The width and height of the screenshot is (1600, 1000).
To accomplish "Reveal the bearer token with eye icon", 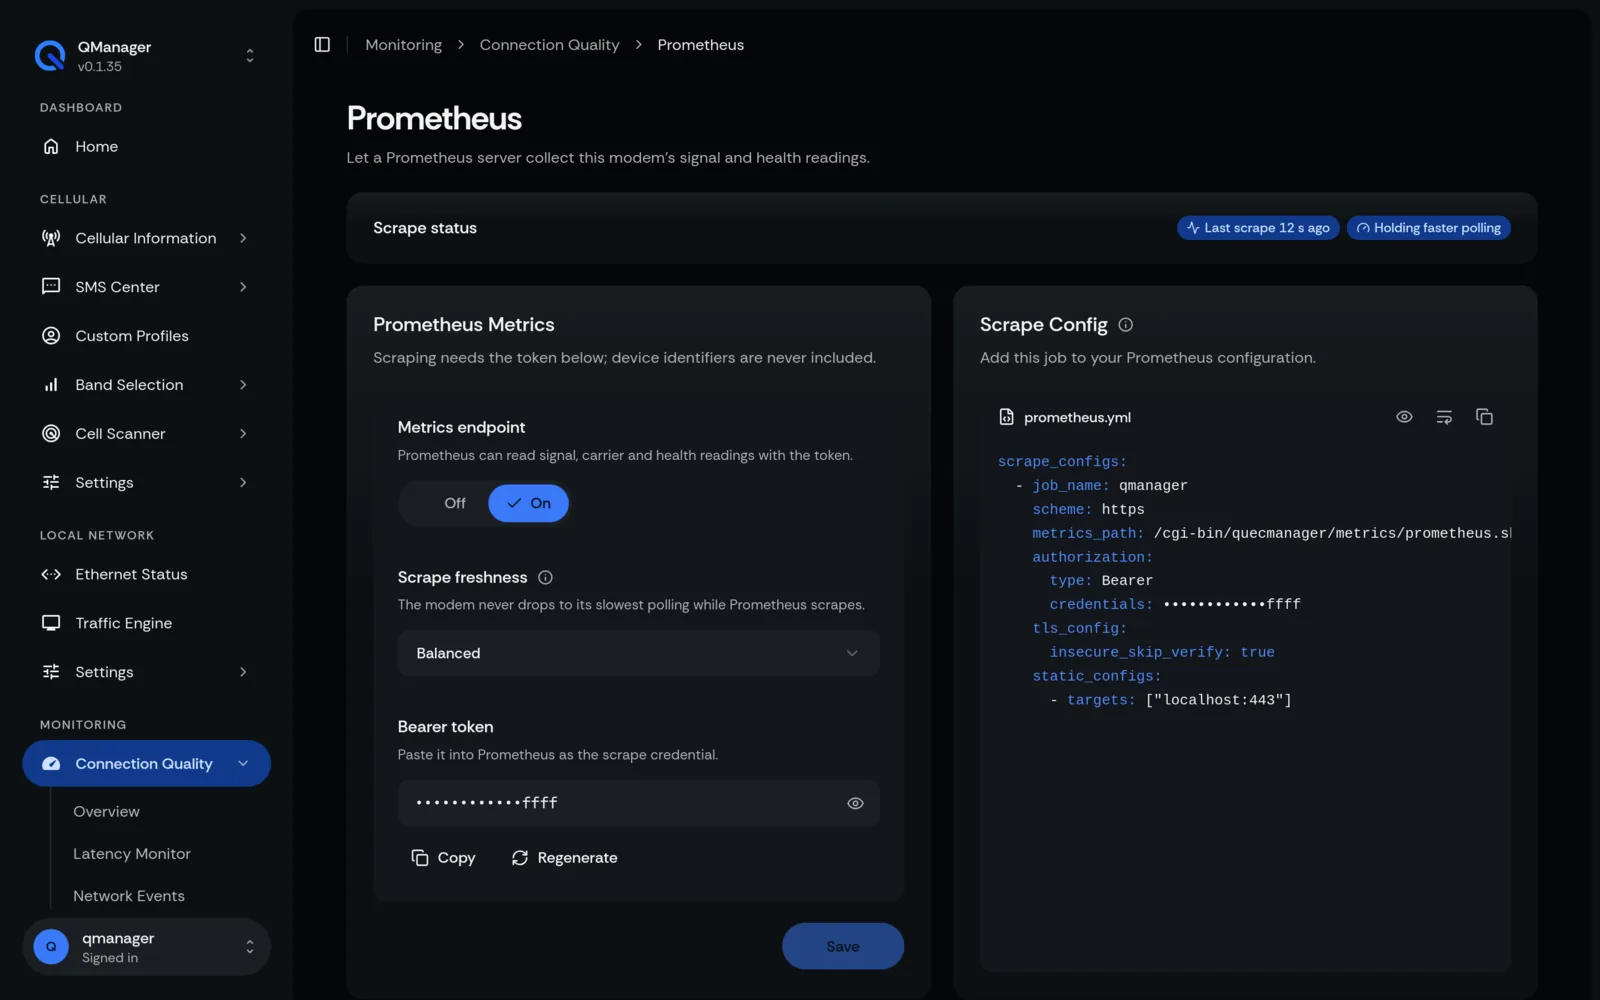I will [x=855, y=803].
